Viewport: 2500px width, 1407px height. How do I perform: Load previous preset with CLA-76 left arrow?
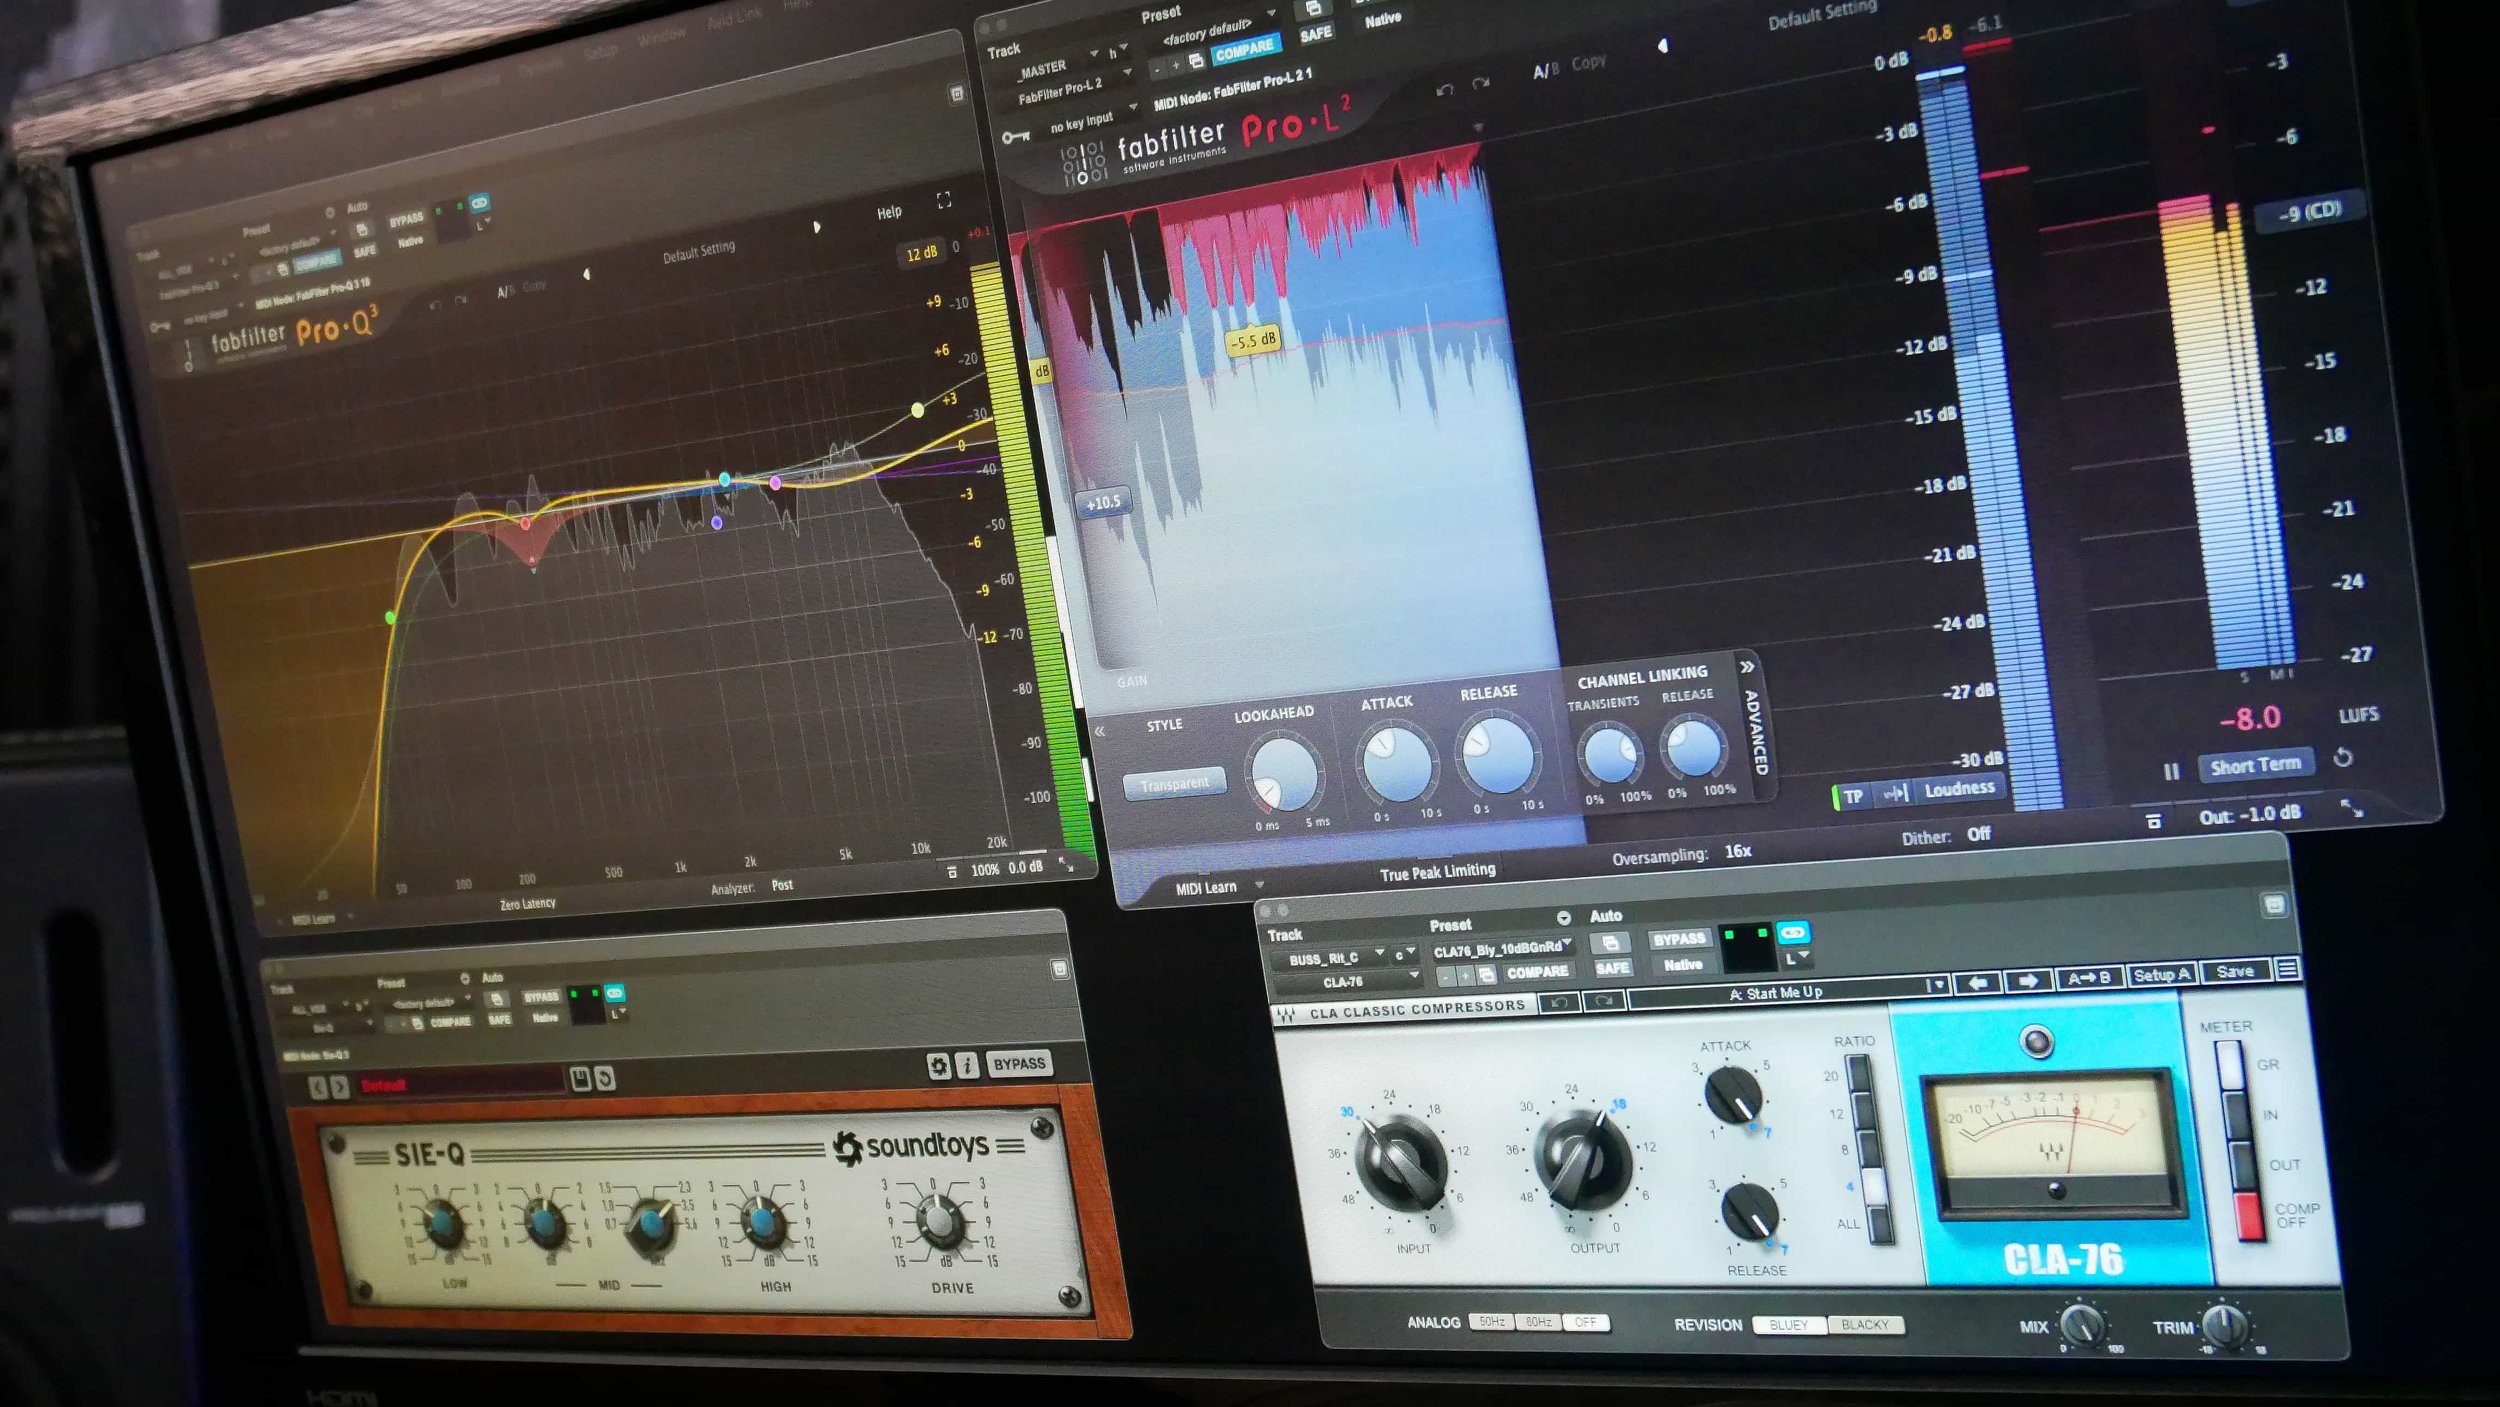(x=1977, y=982)
